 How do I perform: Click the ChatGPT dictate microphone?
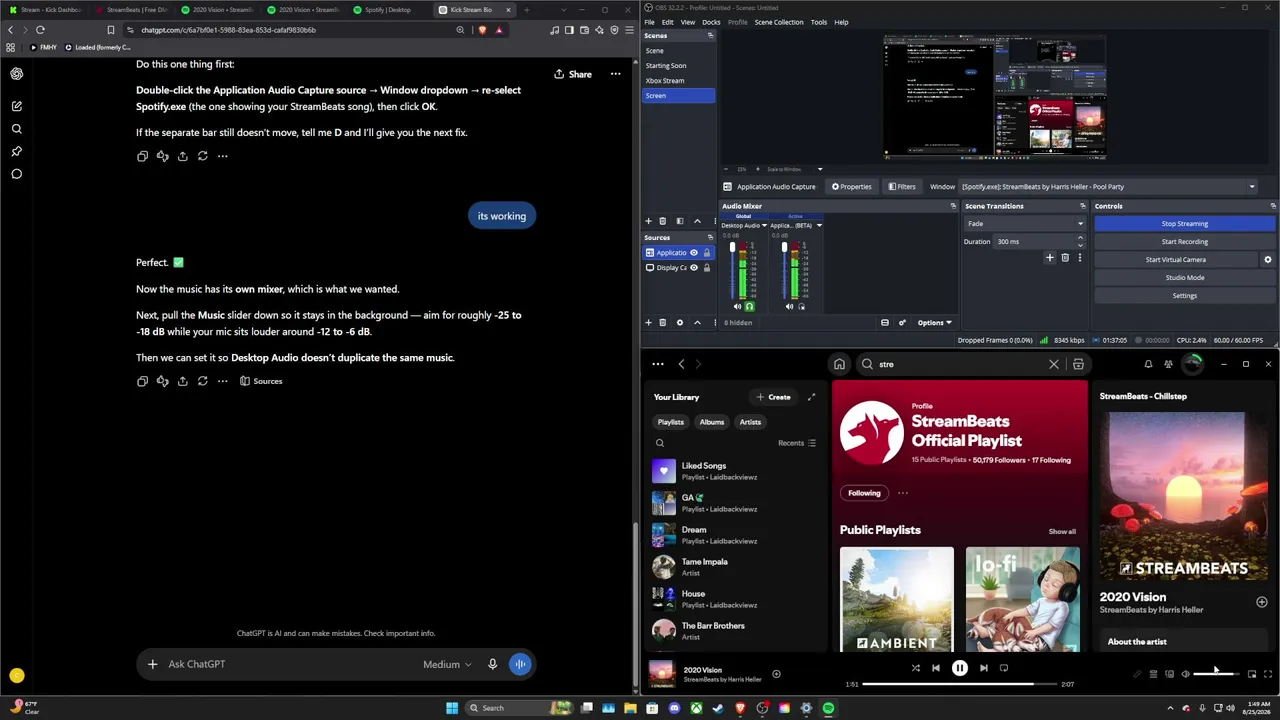pyautogui.click(x=492, y=664)
